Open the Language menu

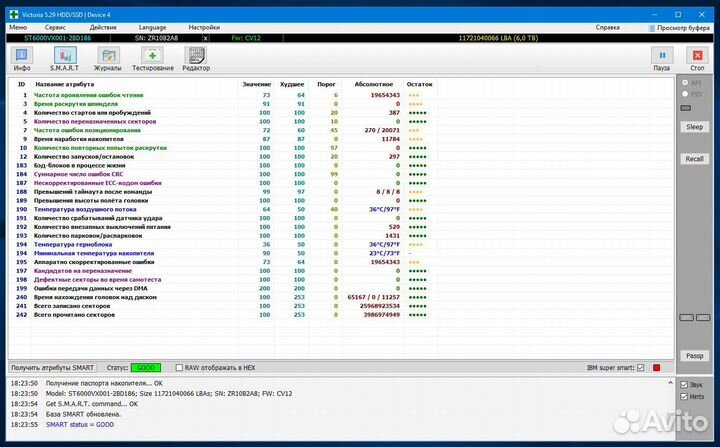click(x=153, y=27)
